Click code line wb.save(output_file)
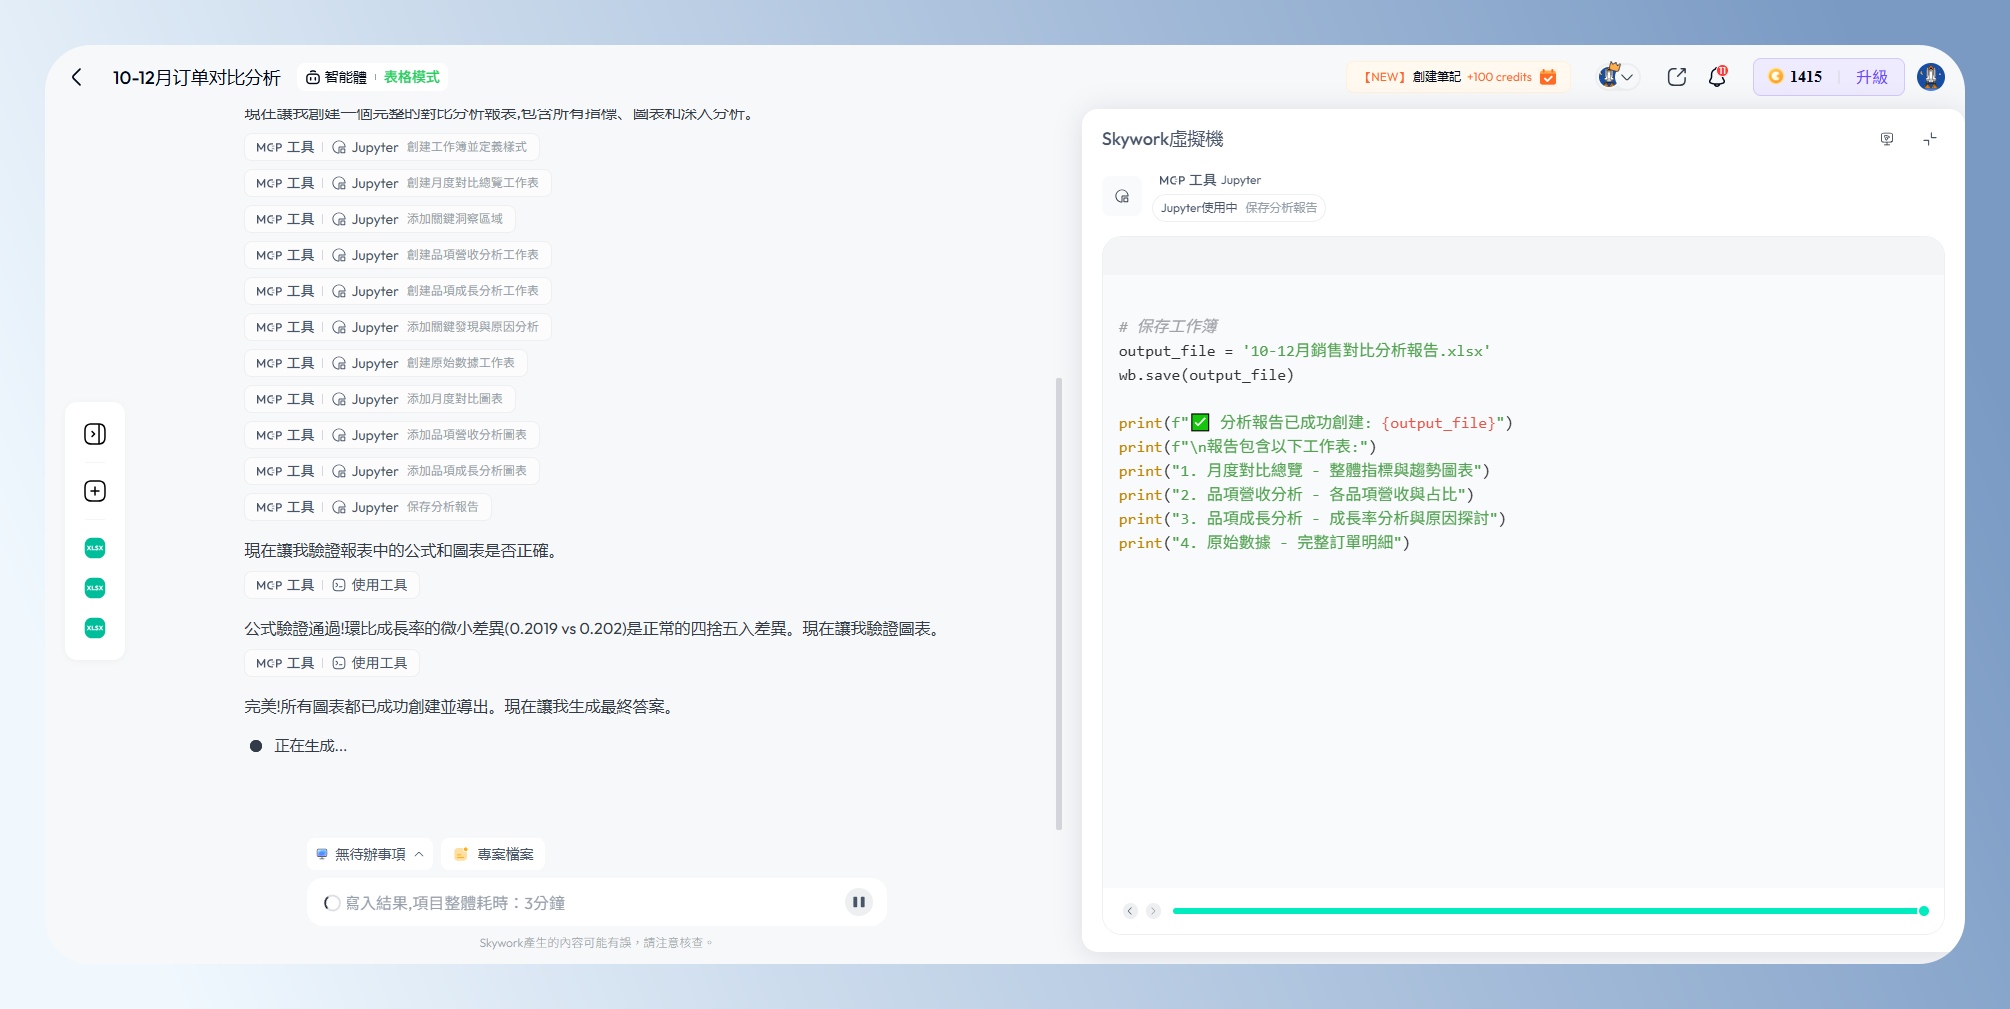Image resolution: width=2010 pixels, height=1009 pixels. click(1206, 375)
